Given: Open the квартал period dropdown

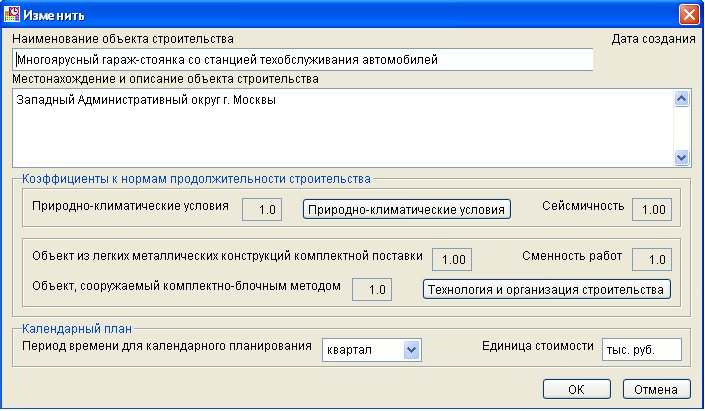Looking at the screenshot, I should coord(411,350).
